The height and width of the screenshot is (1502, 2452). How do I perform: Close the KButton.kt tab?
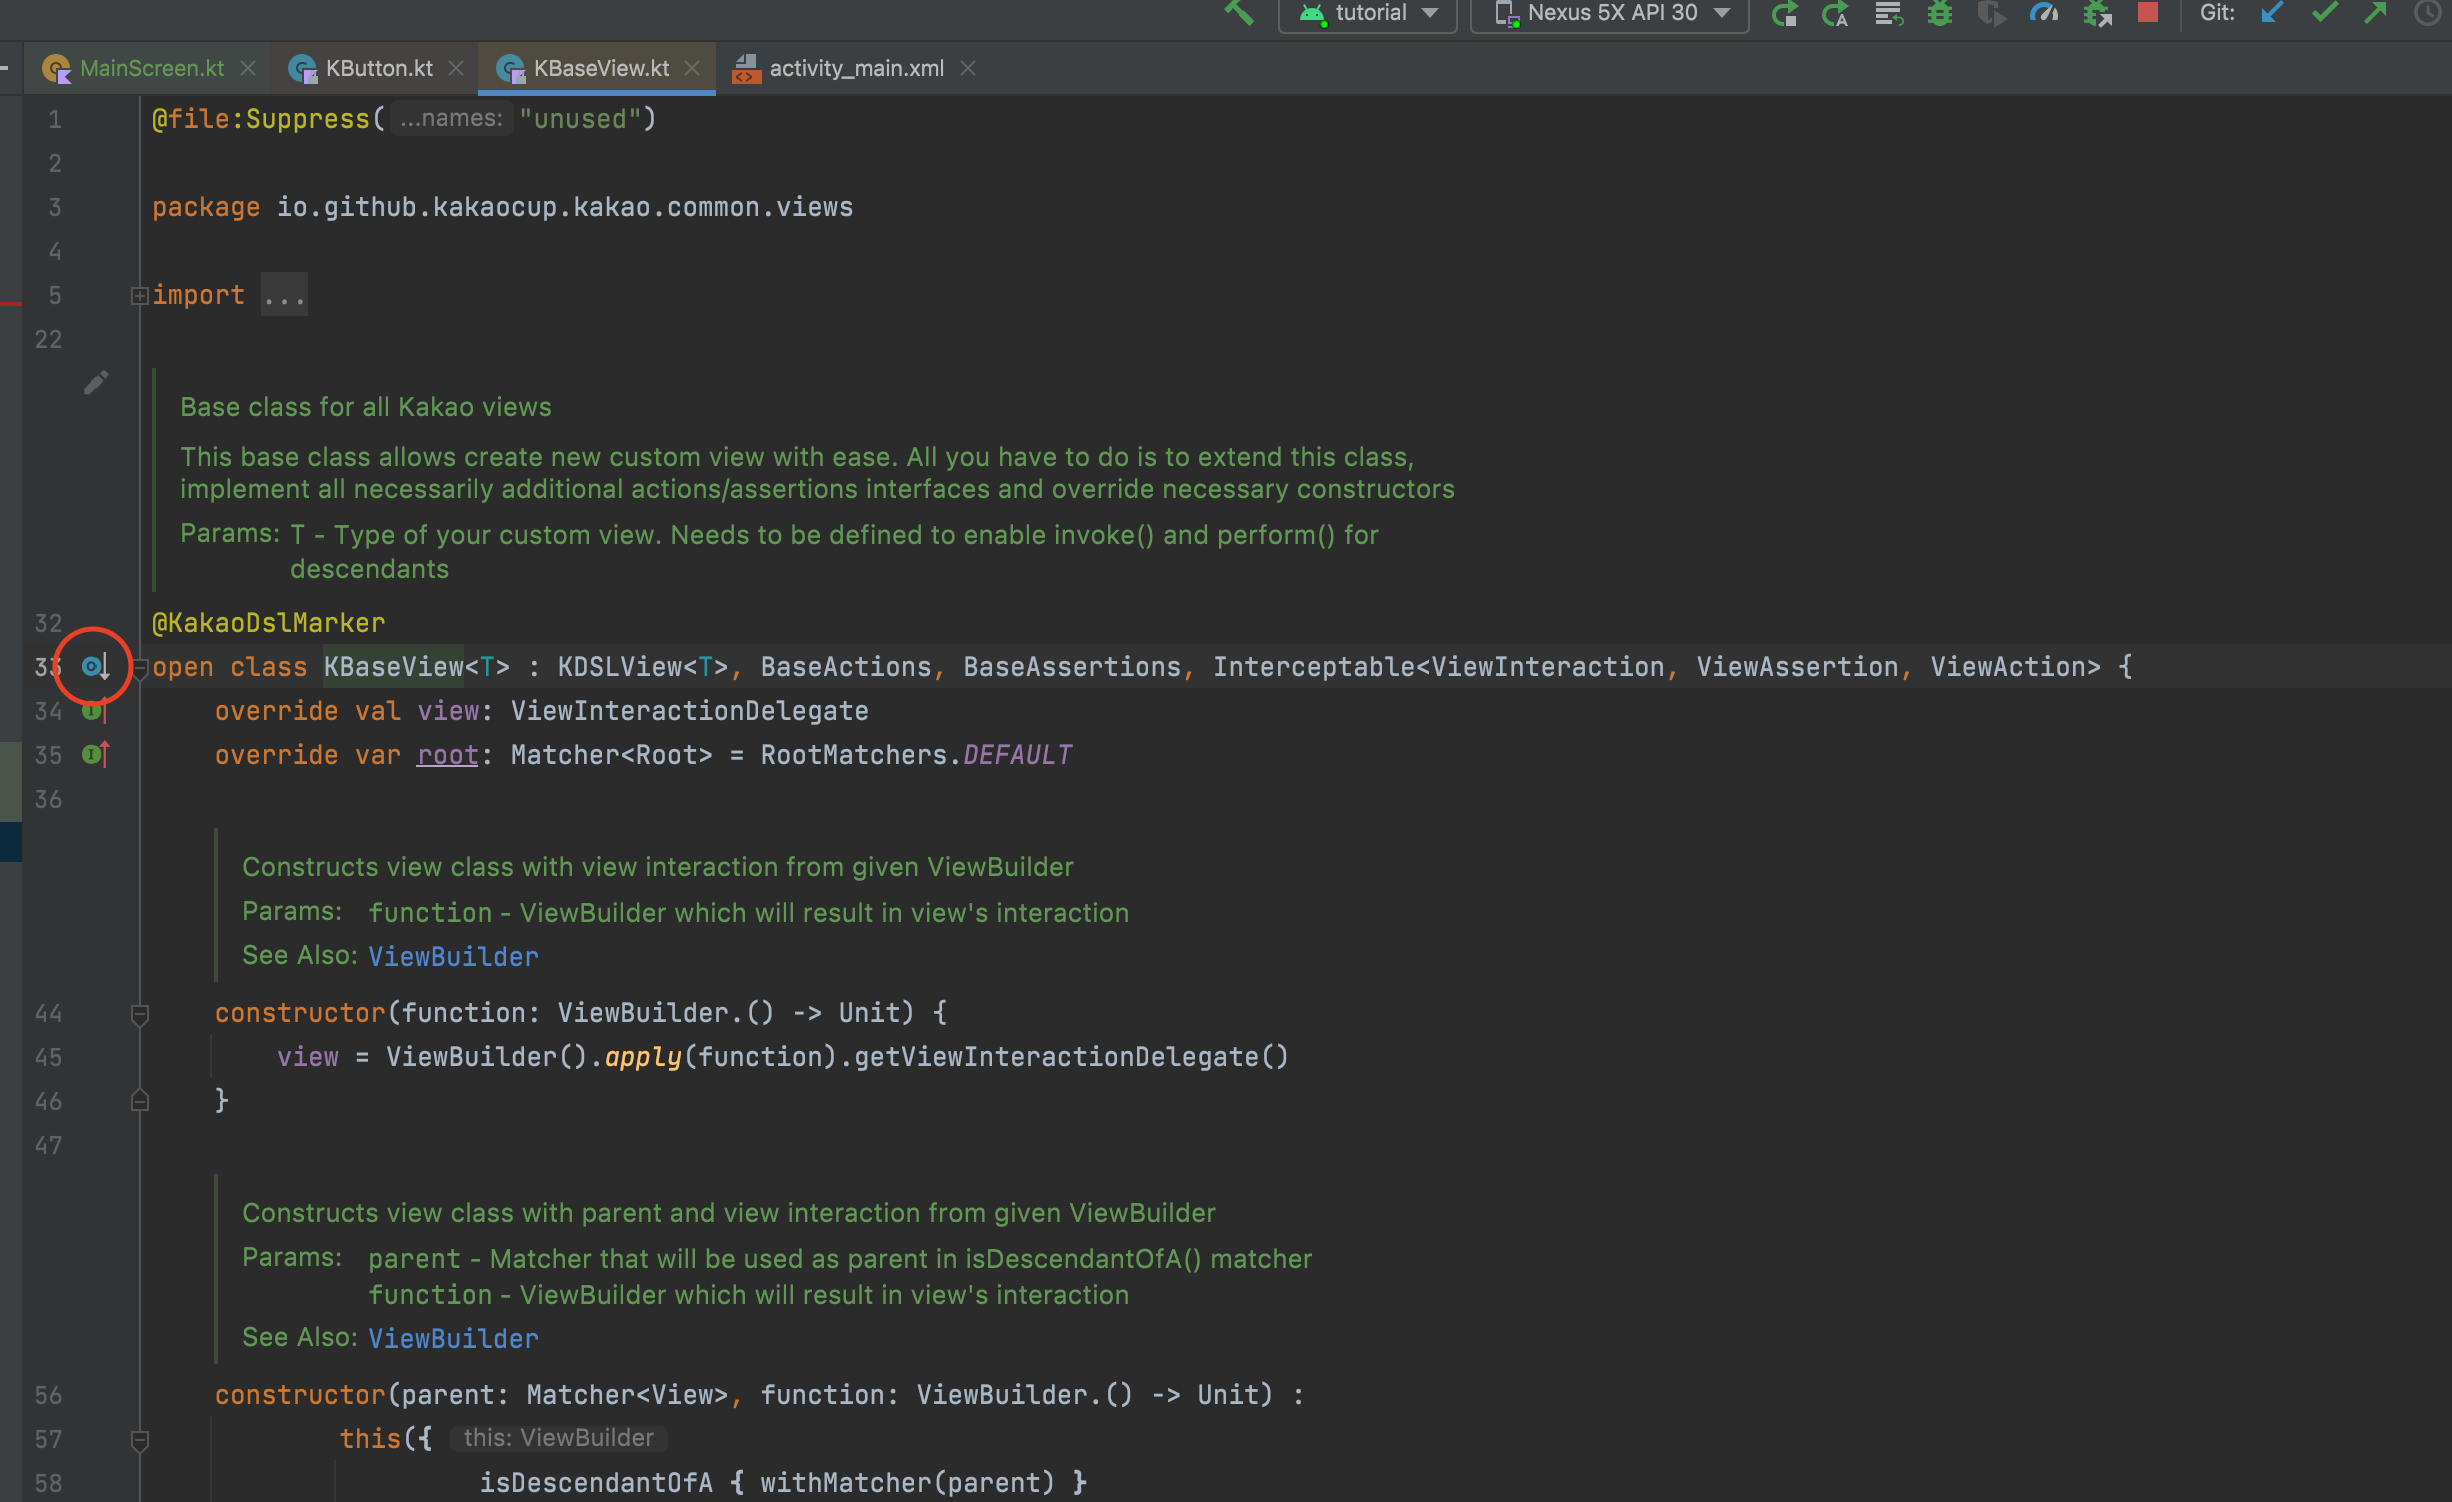(x=456, y=68)
